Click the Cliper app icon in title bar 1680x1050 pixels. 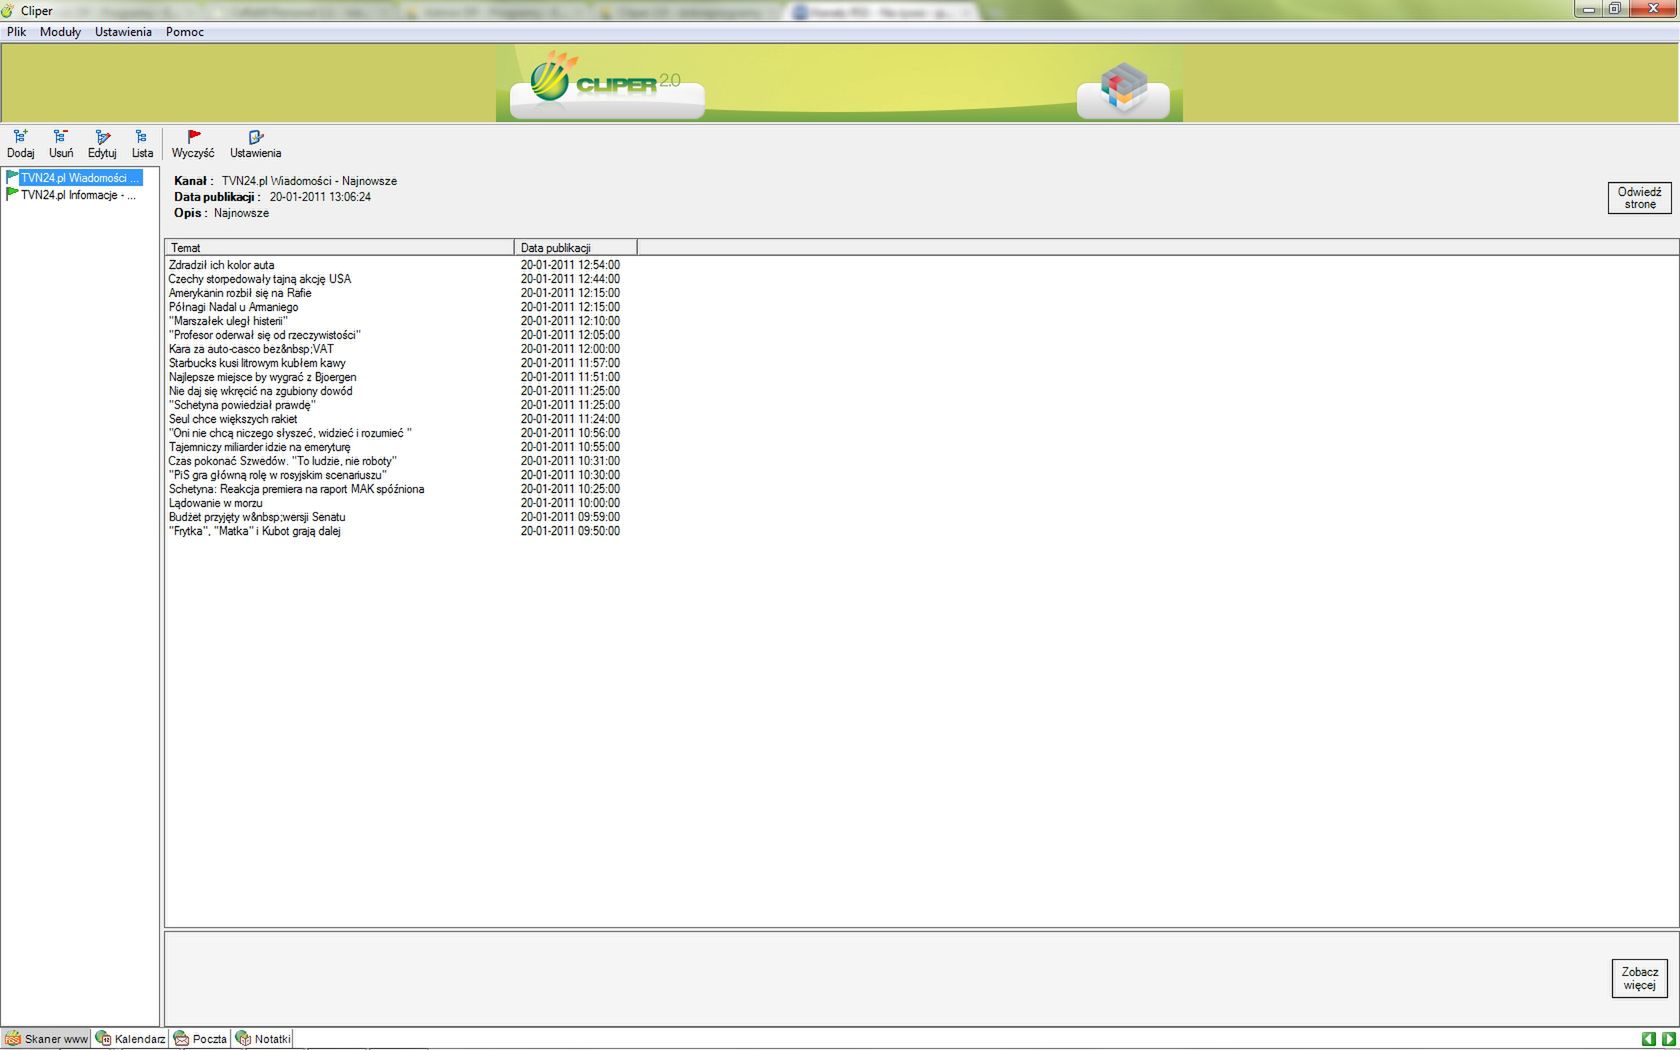pos(8,10)
